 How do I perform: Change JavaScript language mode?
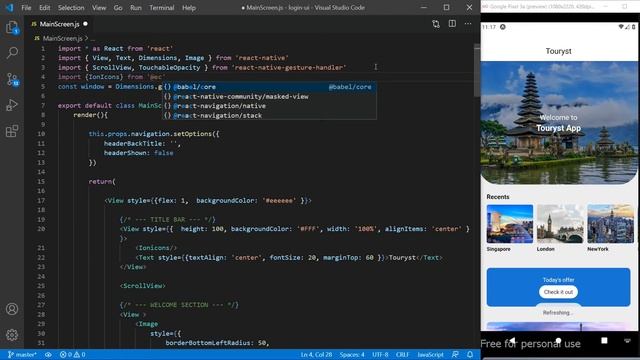[430, 355]
